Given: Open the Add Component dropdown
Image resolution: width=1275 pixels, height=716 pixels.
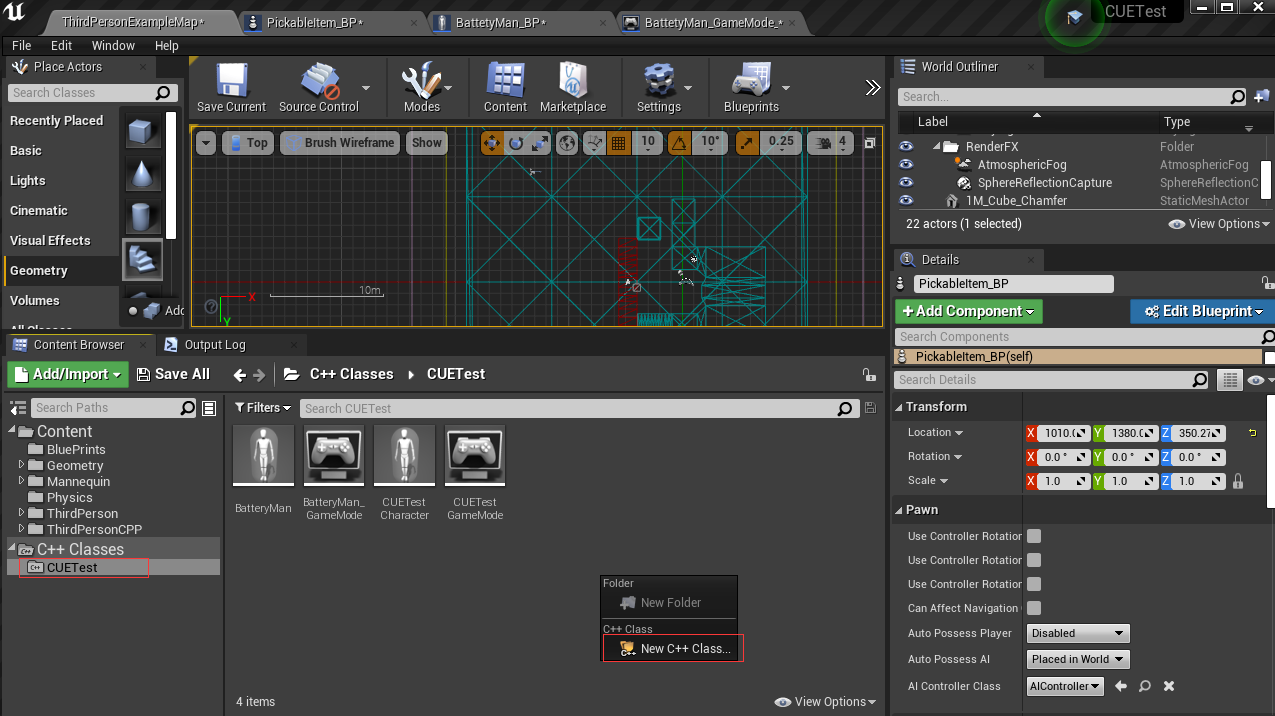Looking at the screenshot, I should coord(968,311).
